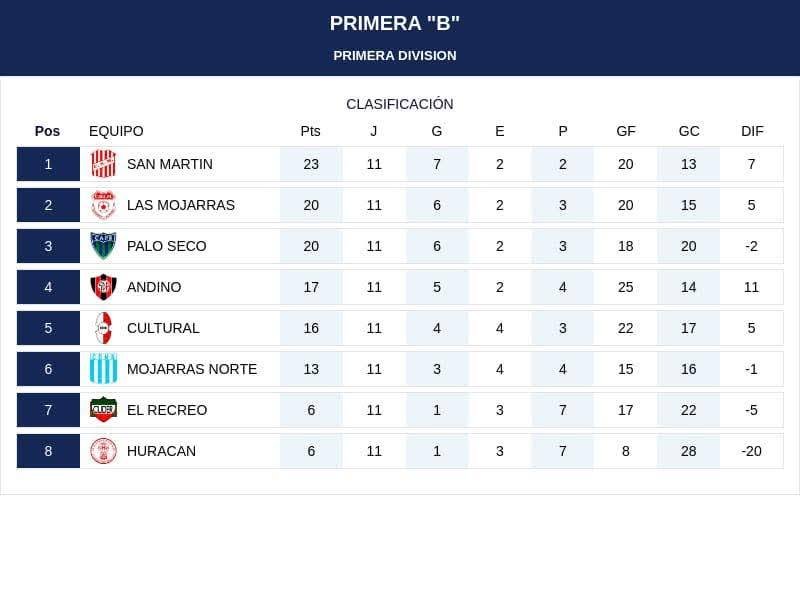Click the San Martin team crest

[x=104, y=164]
